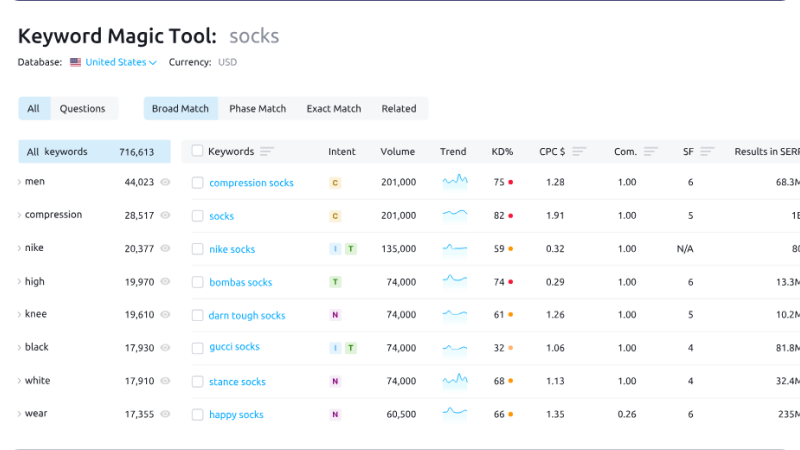Check the compression socks row checkbox

click(x=197, y=183)
